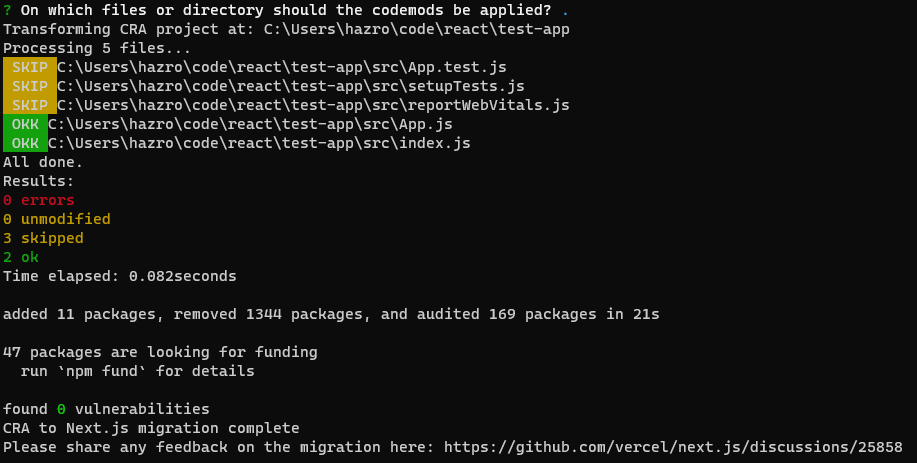Click the red '0 errors' result line
Viewport: 917px width, 463px height.
pos(39,200)
